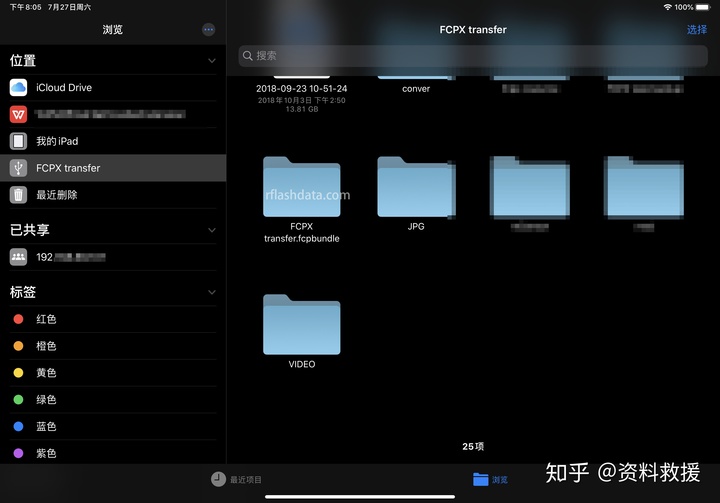
Task: Select the WPS app location icon
Action: click(x=18, y=114)
